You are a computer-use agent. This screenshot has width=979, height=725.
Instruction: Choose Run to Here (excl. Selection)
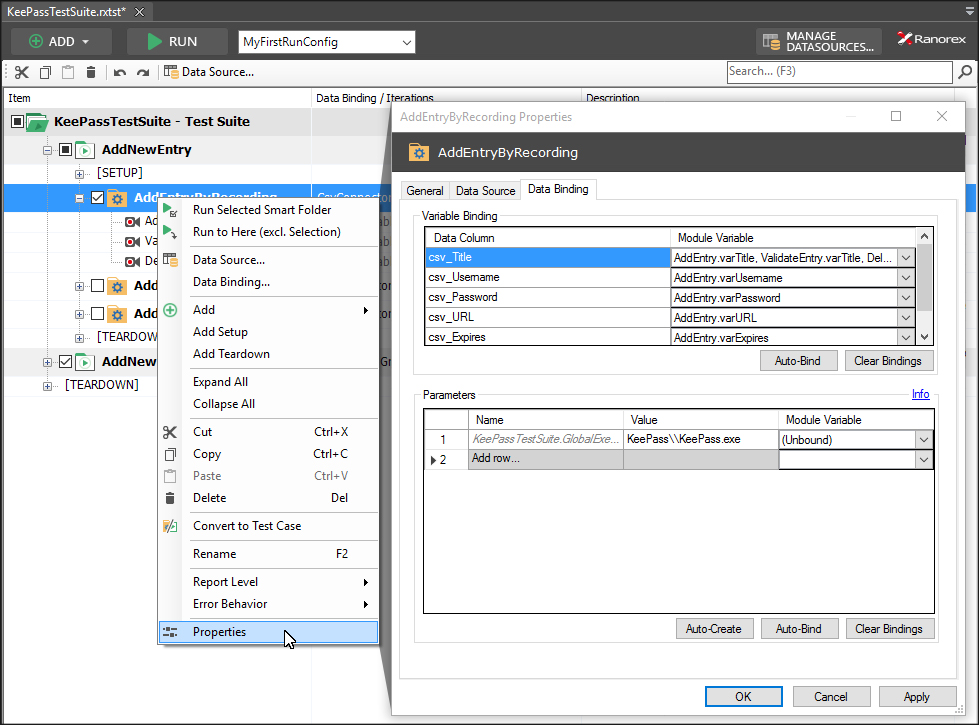coord(268,232)
